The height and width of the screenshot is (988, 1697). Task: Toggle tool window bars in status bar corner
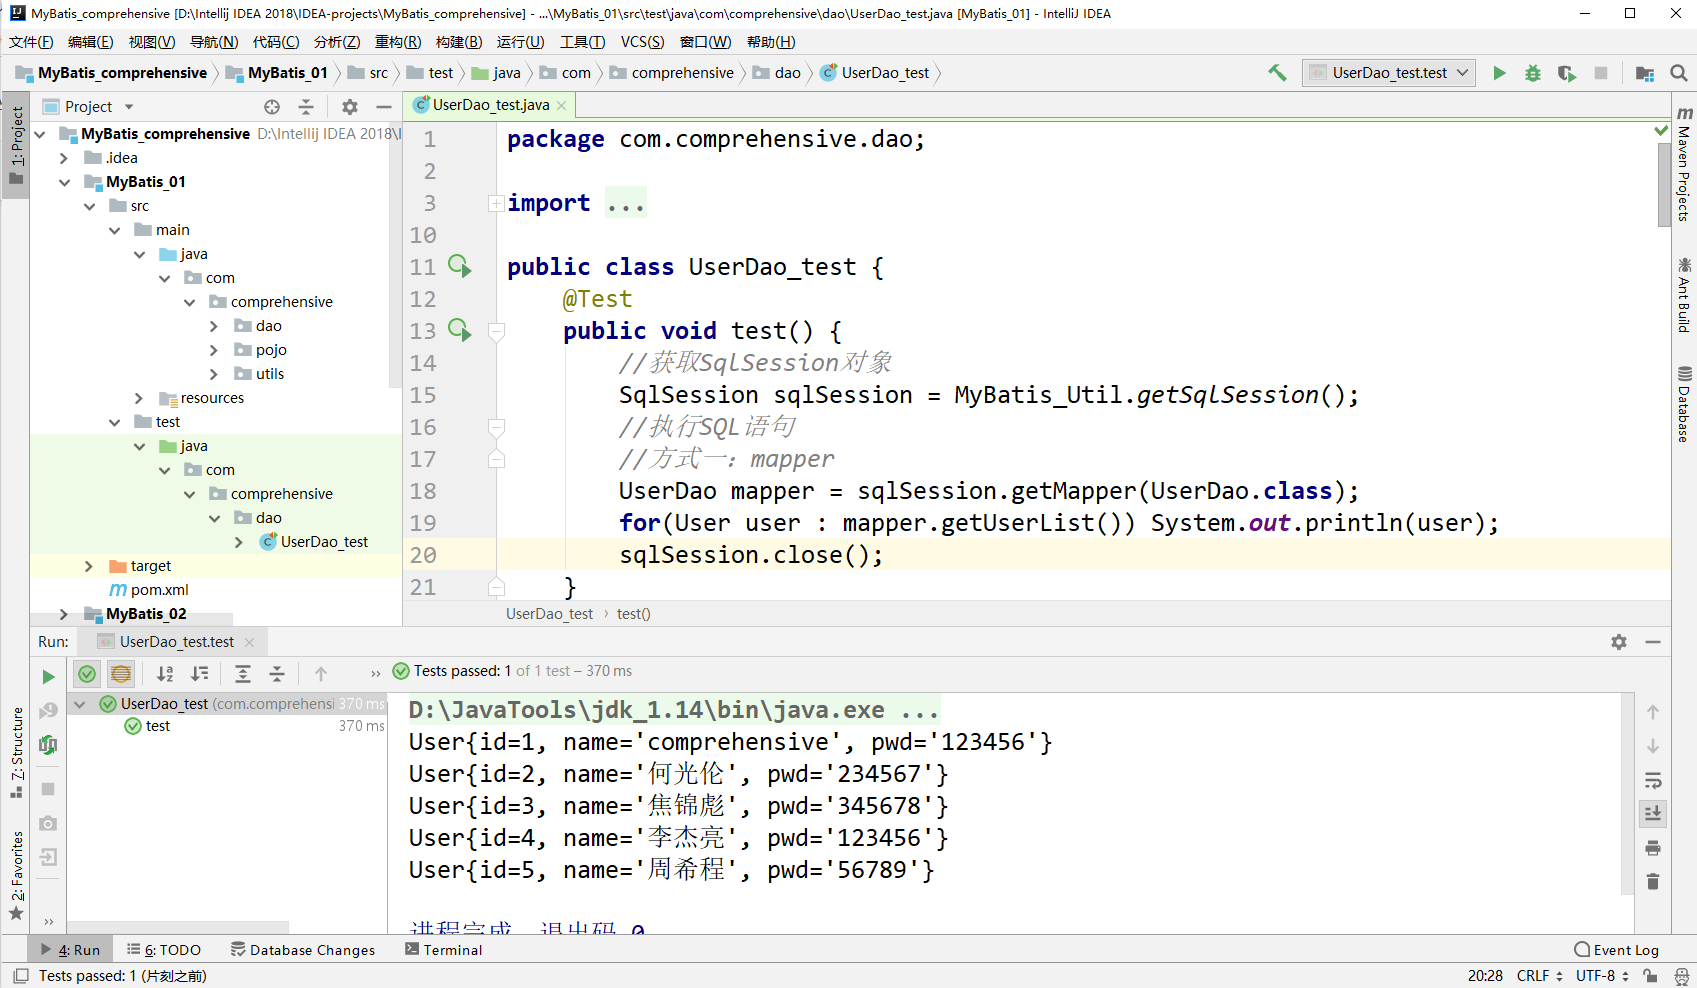(x=20, y=976)
